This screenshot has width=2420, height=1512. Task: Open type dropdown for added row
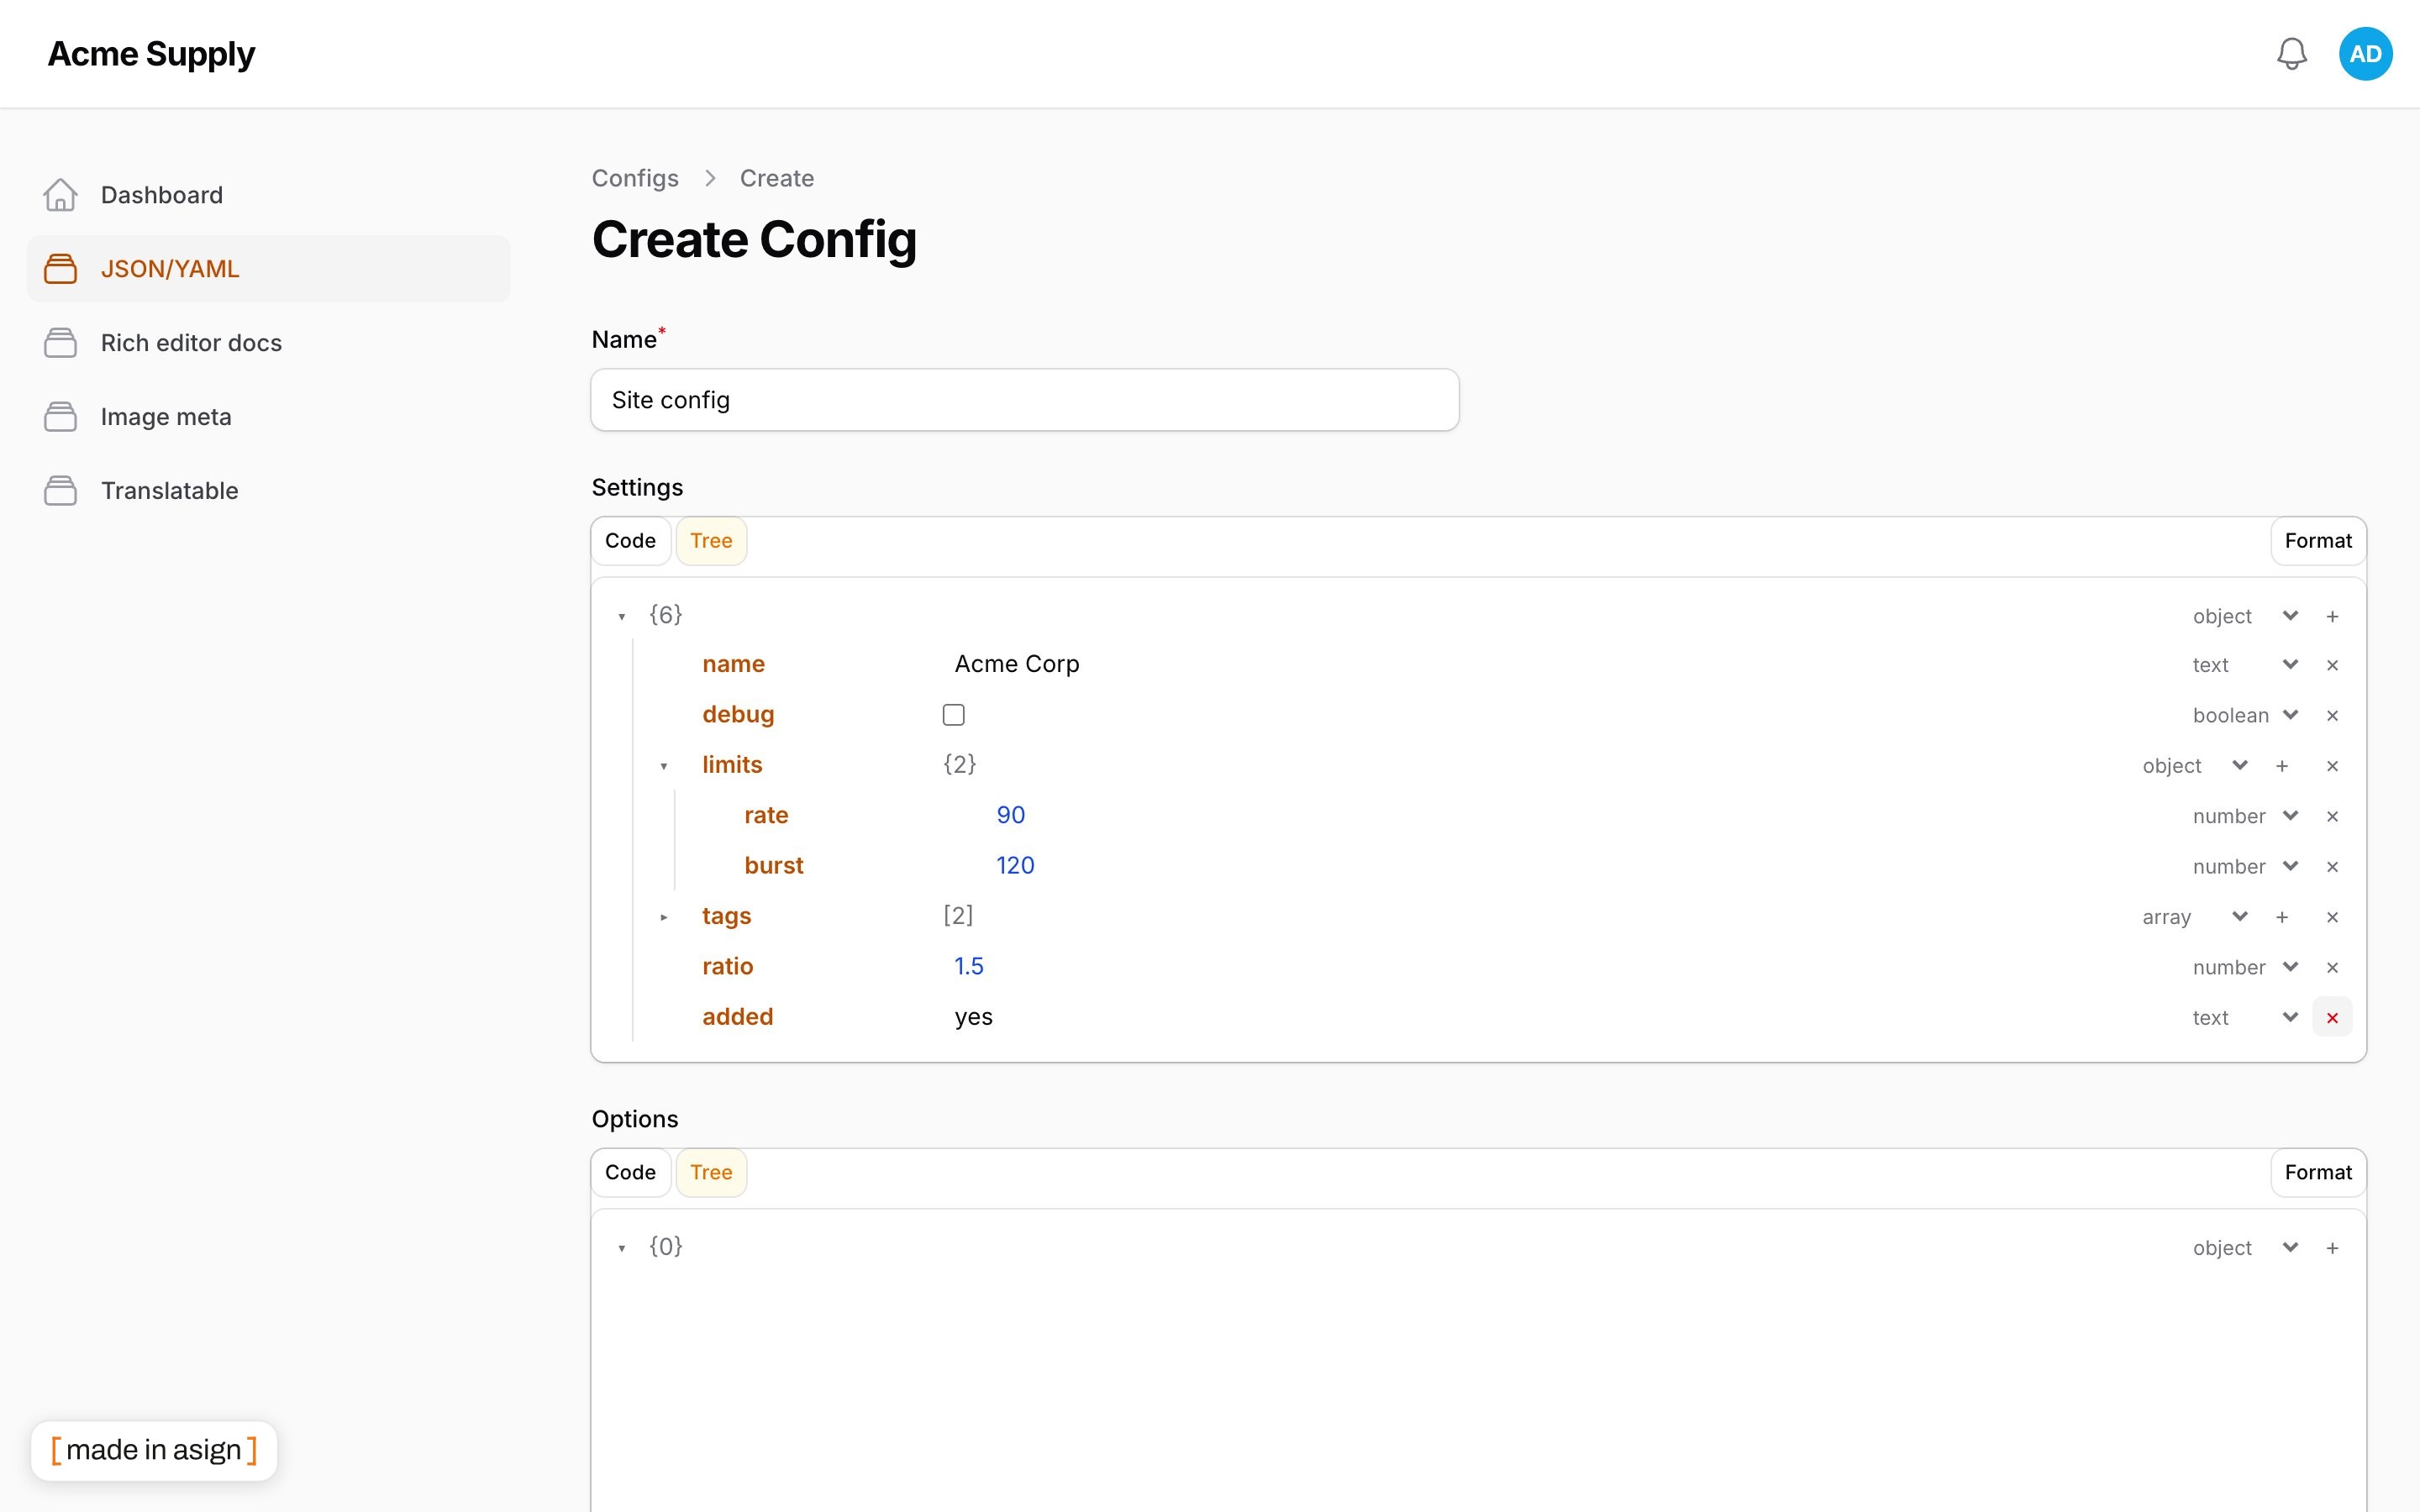point(2245,1018)
